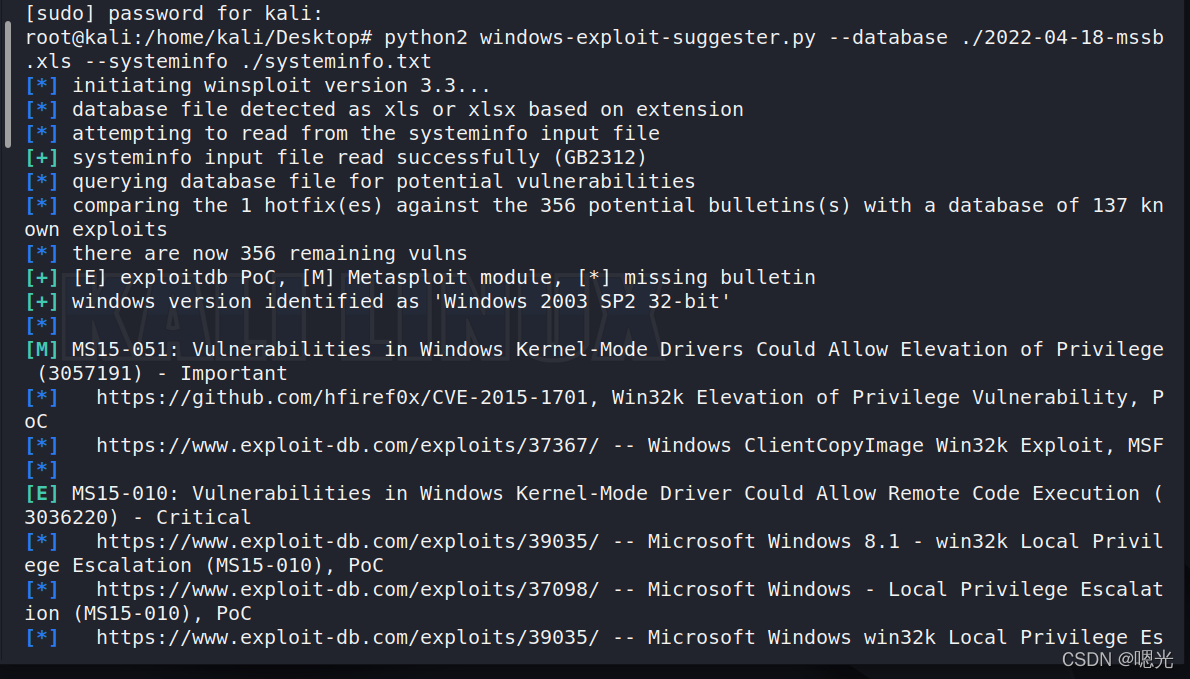Click the CSDN watermark in the corner
1190x679 pixels.
click(x=1118, y=659)
